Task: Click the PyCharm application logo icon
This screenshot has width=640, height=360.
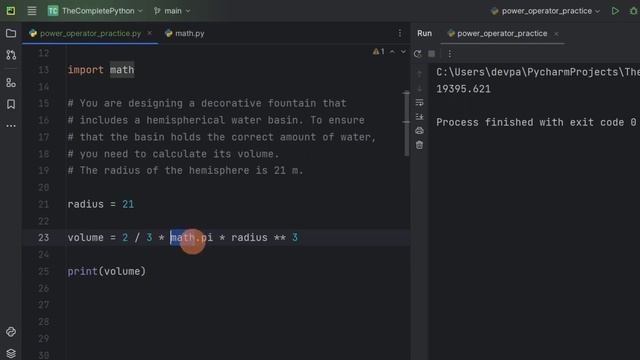Action: 11,11
